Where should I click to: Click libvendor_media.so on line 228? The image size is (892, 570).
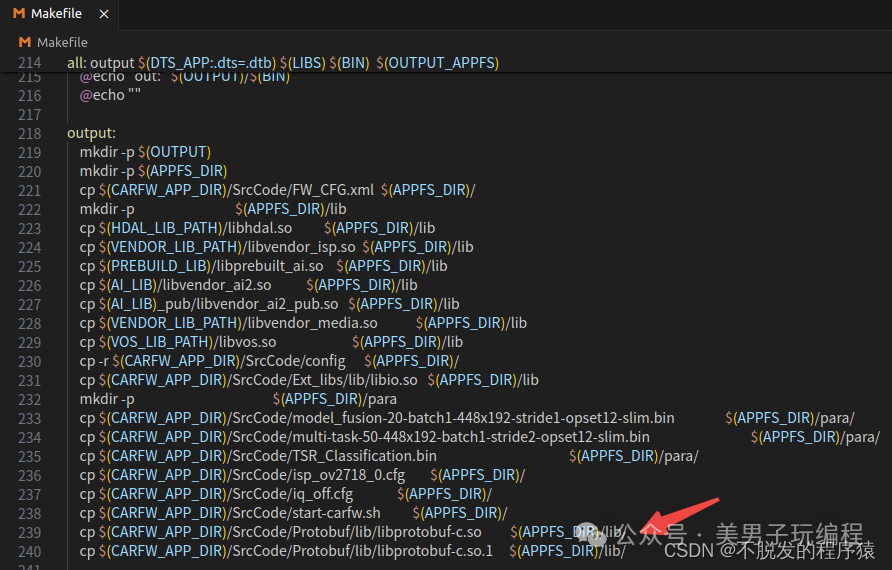tap(312, 323)
